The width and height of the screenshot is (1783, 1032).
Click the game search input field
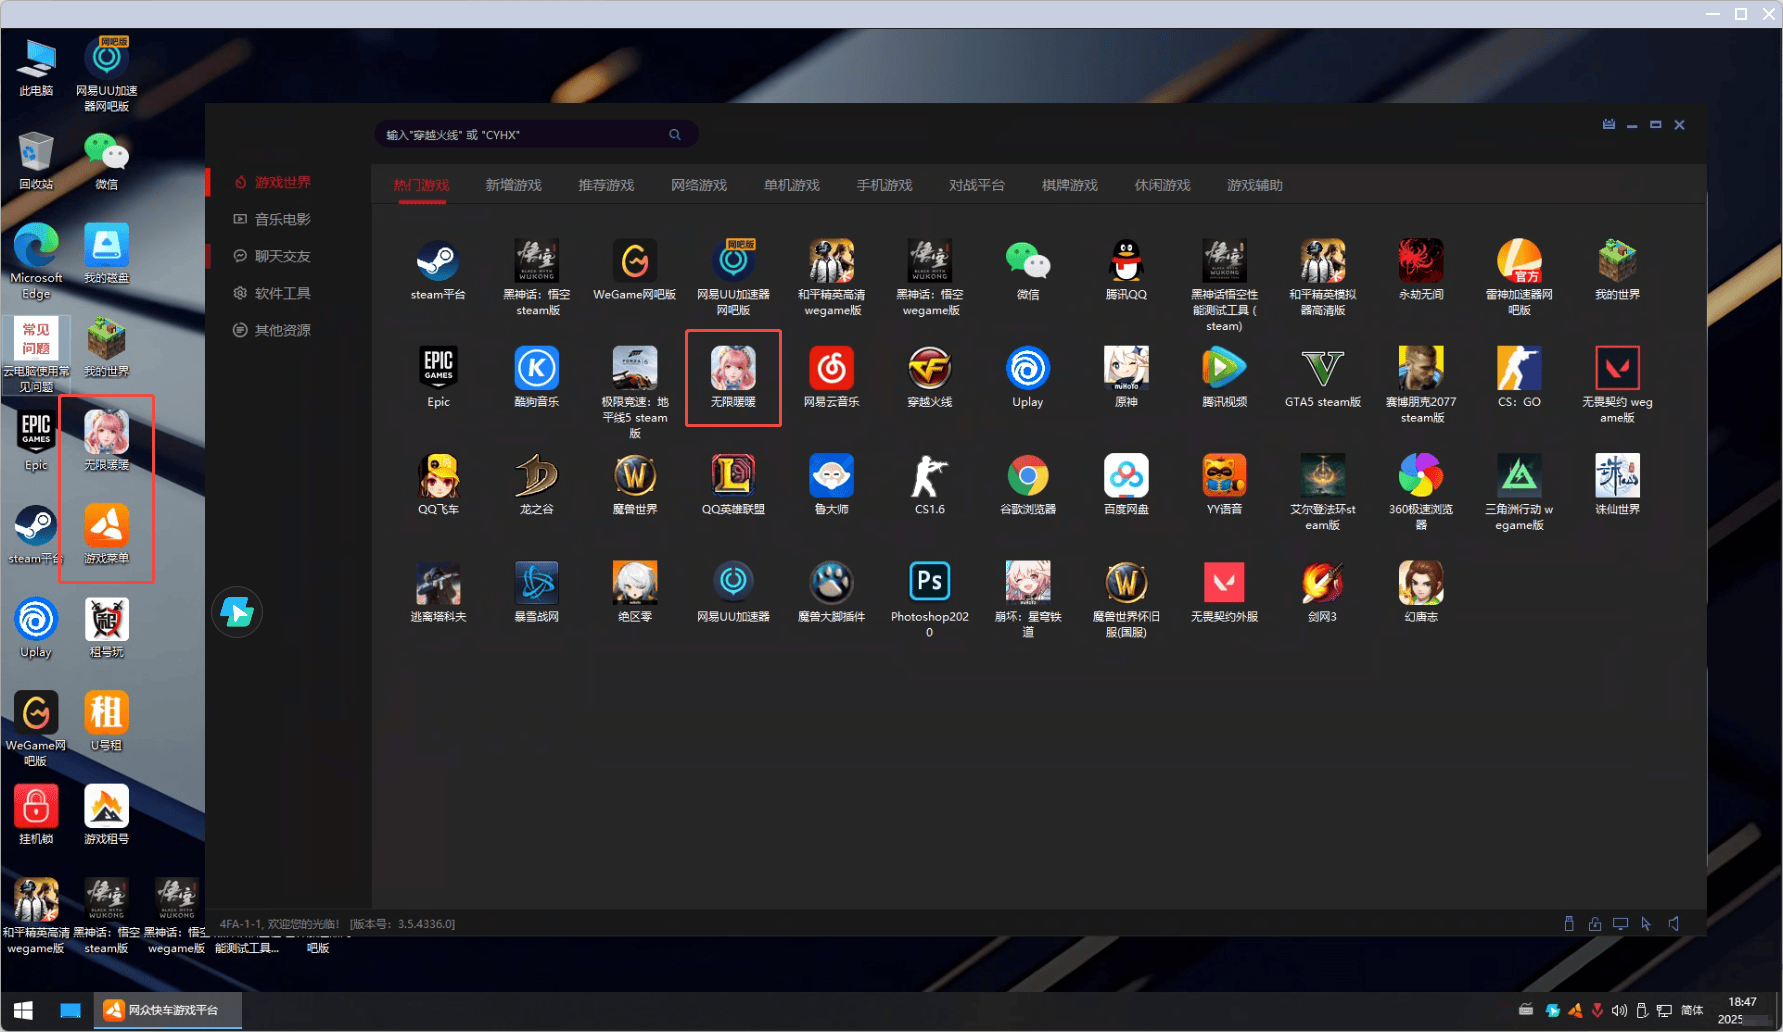(x=525, y=135)
